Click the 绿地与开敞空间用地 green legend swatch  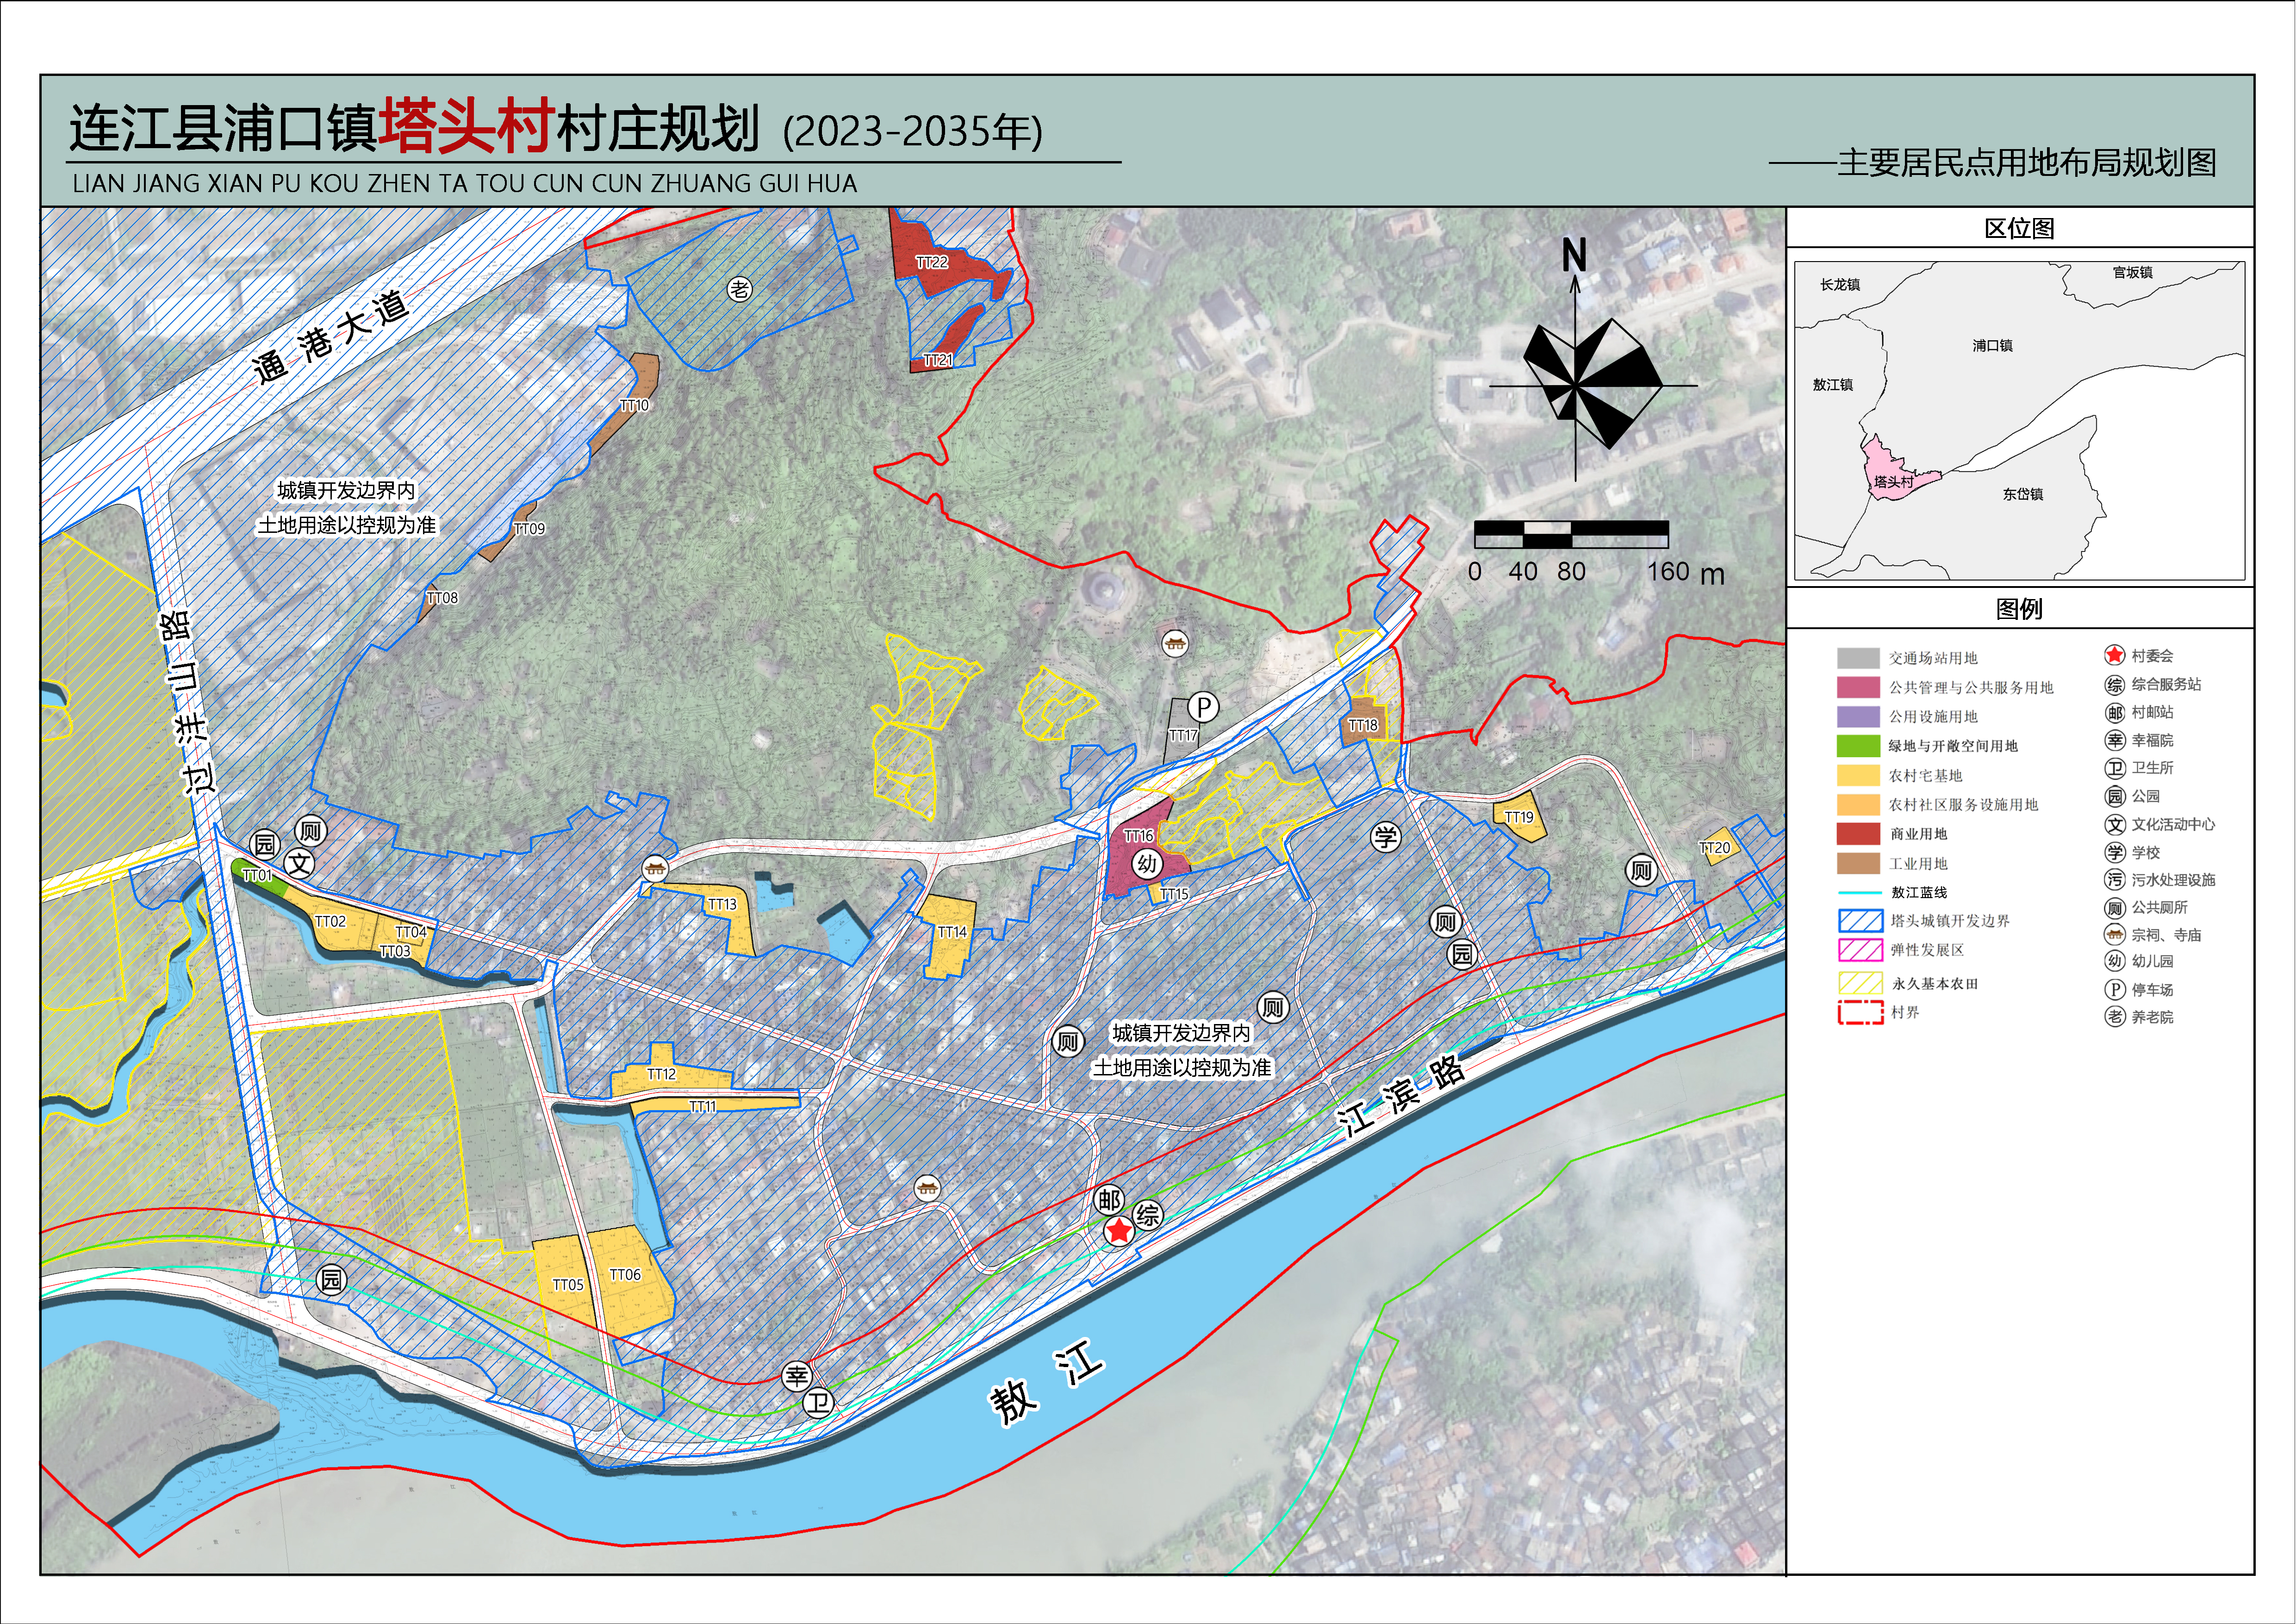[x=1858, y=746]
